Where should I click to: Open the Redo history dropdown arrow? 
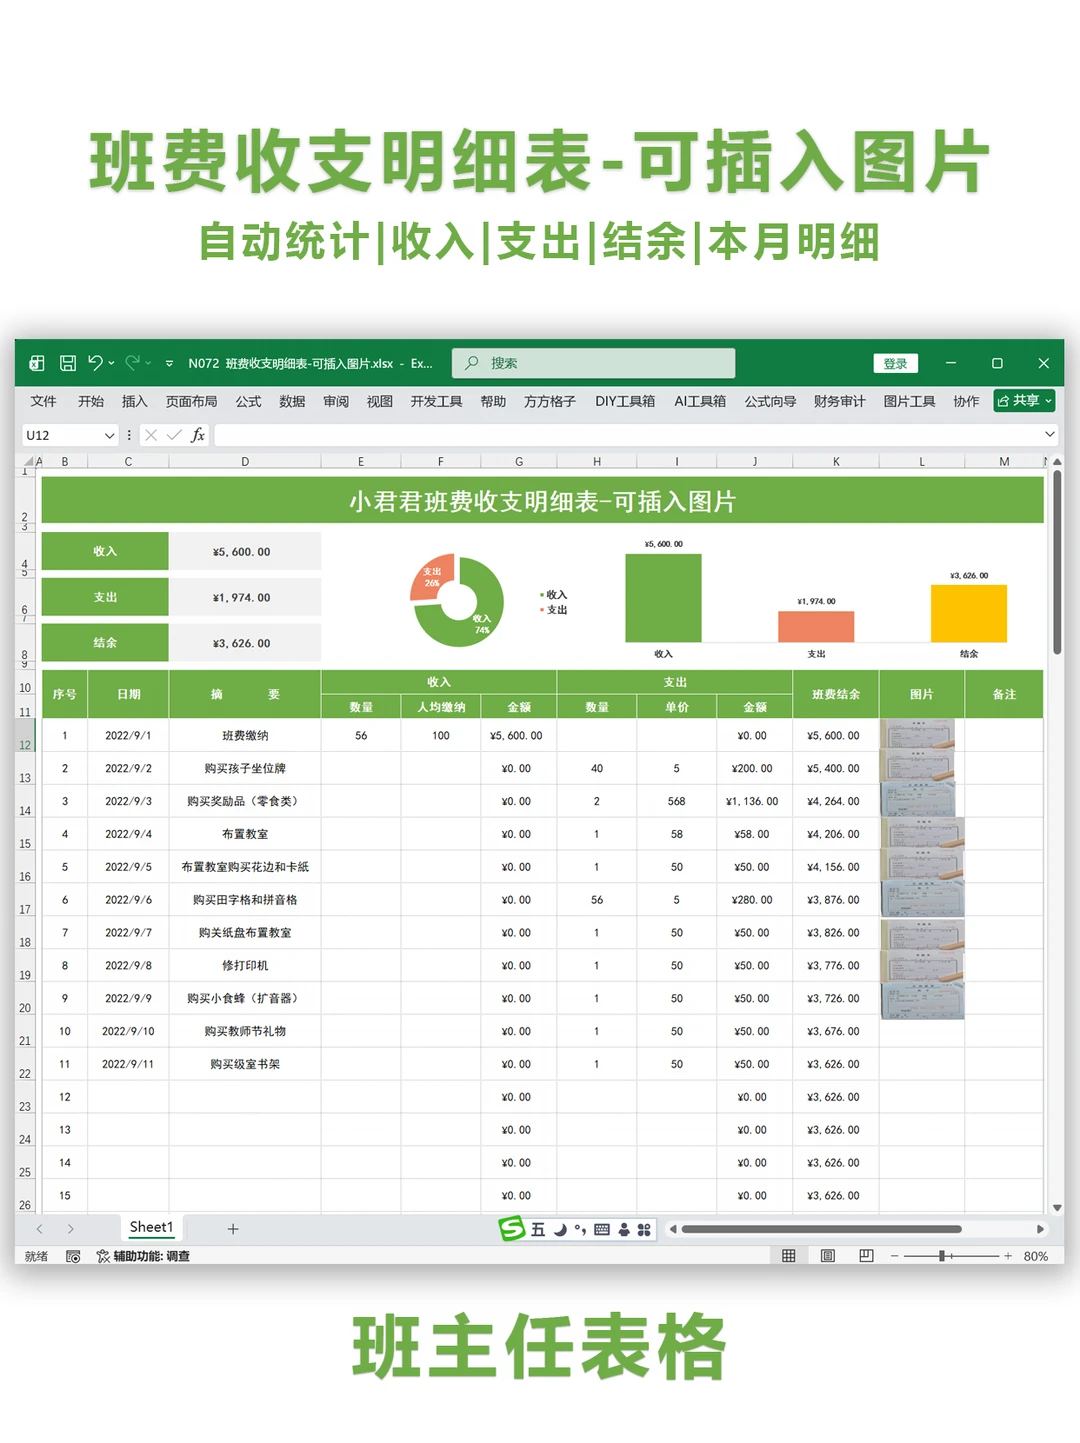pyautogui.click(x=148, y=363)
